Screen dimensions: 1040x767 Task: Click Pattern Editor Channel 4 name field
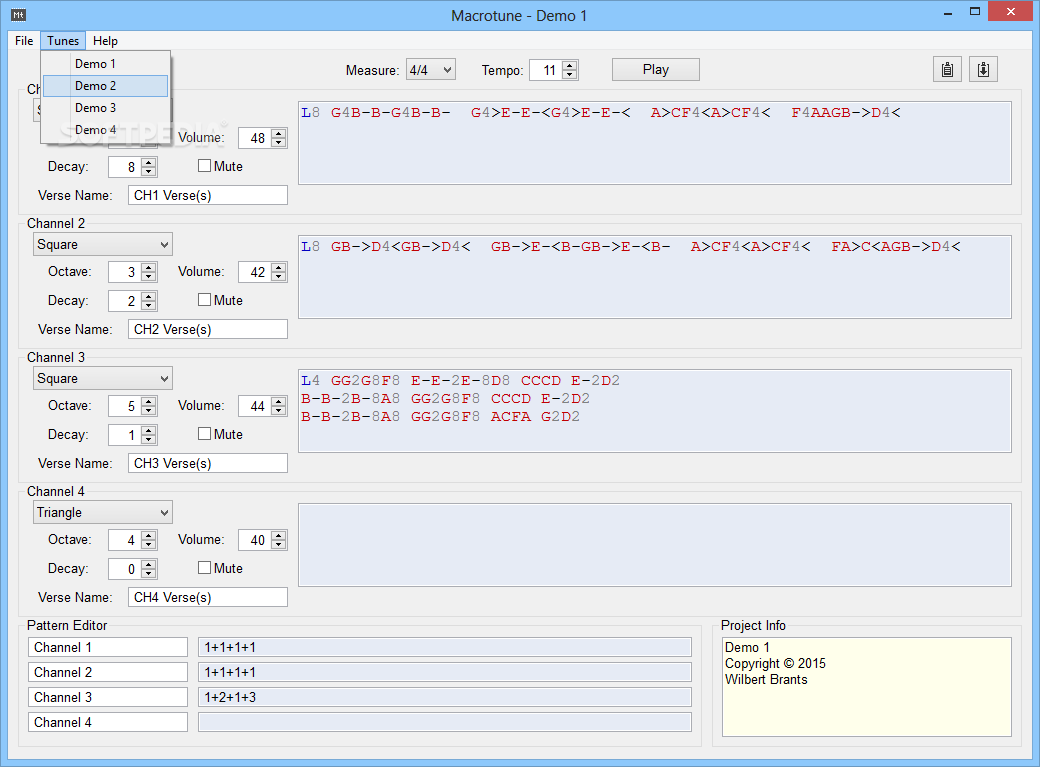point(107,722)
